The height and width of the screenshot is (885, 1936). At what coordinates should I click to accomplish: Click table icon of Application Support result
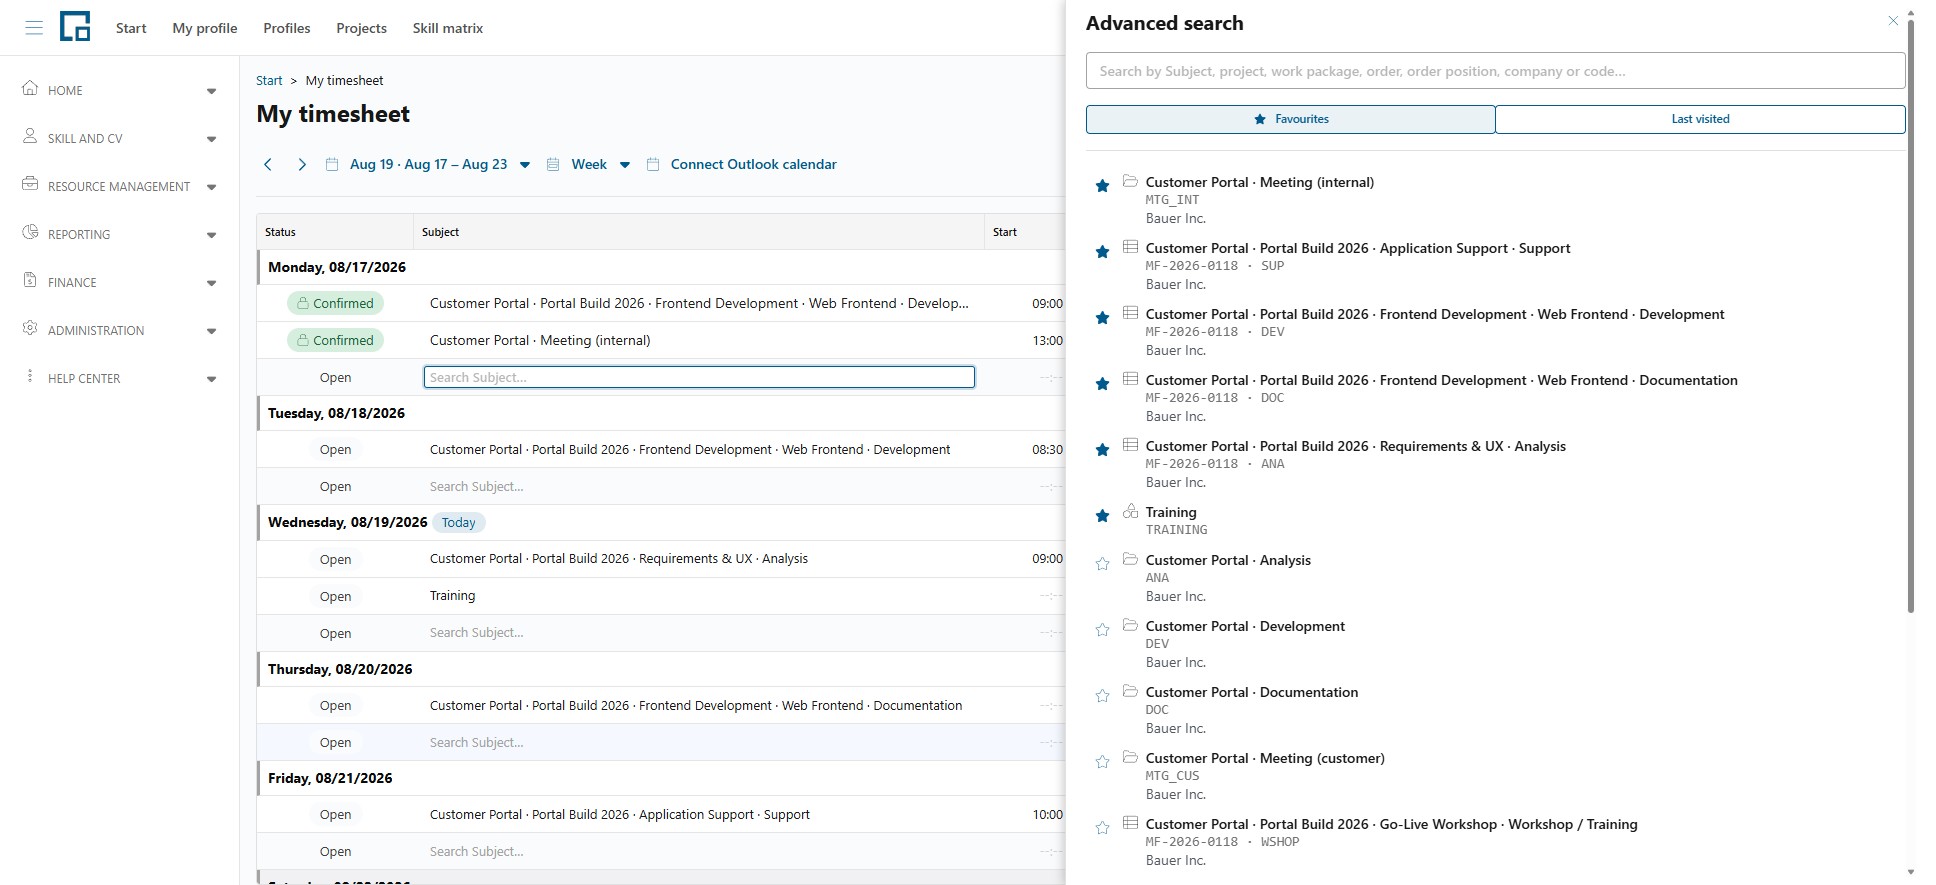point(1130,247)
